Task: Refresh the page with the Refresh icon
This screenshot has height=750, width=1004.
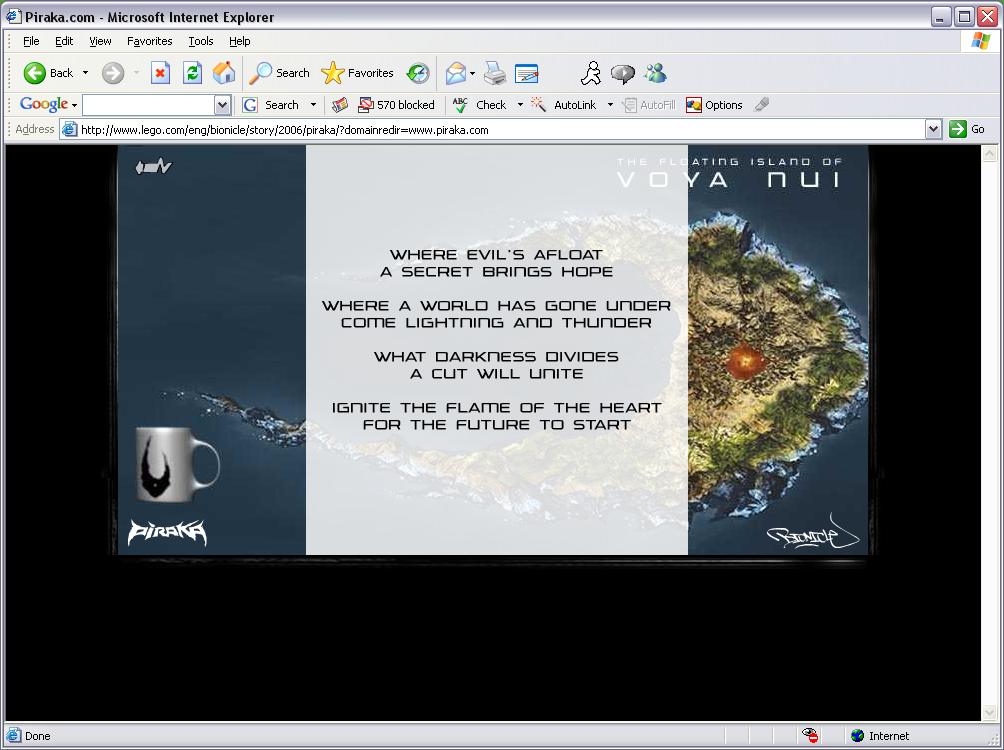Action: pos(192,73)
